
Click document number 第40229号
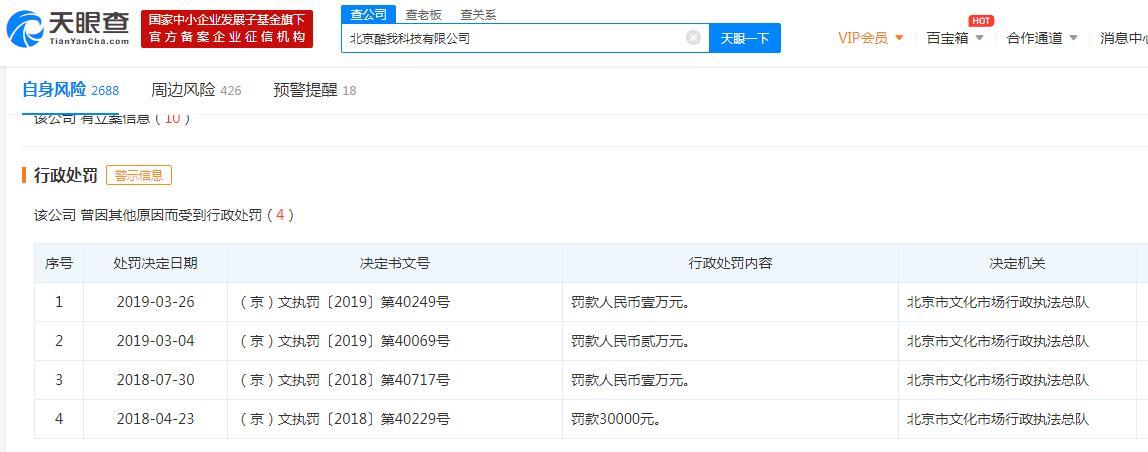pyautogui.click(x=415, y=419)
